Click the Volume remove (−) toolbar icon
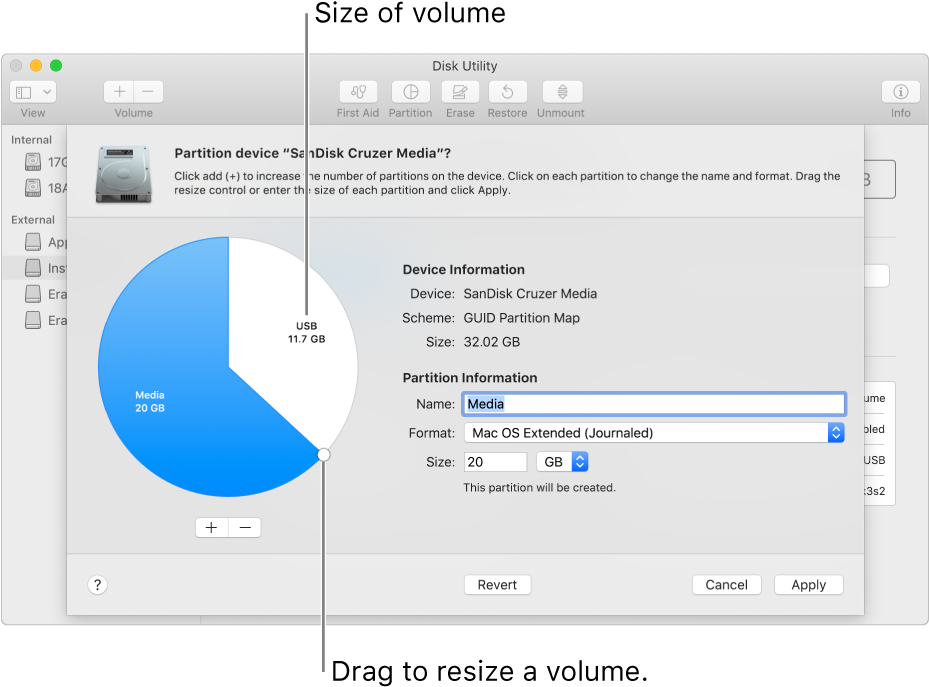This screenshot has height=687, width=929. (x=147, y=91)
